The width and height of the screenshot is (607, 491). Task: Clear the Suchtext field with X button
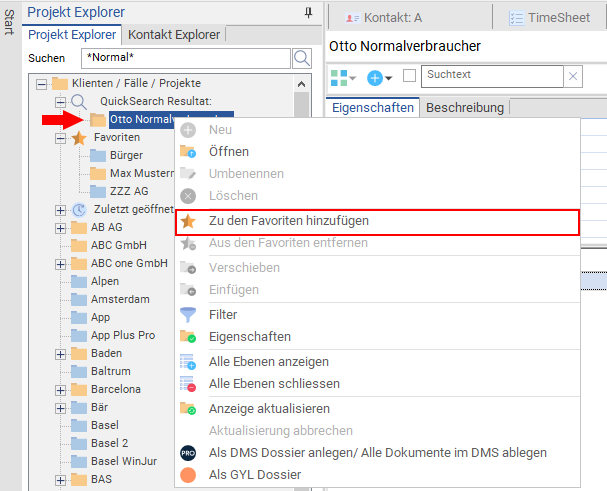click(573, 76)
